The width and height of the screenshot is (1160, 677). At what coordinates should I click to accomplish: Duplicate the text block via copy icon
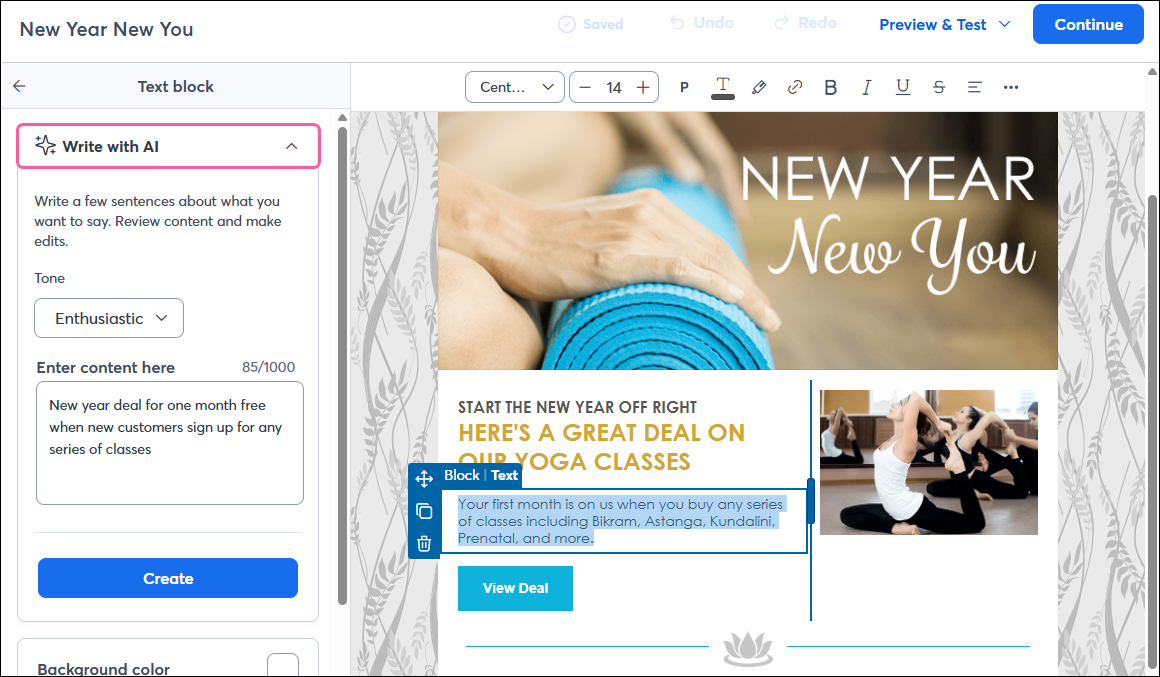point(424,510)
